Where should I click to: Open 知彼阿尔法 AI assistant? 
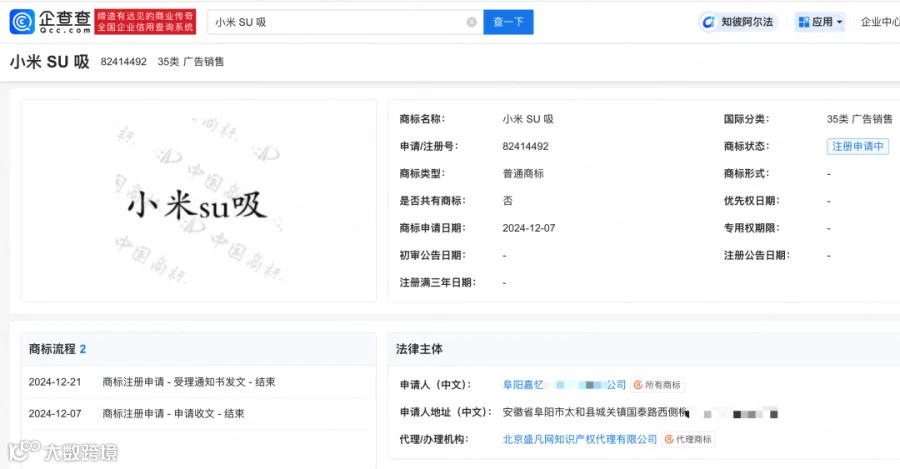click(x=738, y=22)
